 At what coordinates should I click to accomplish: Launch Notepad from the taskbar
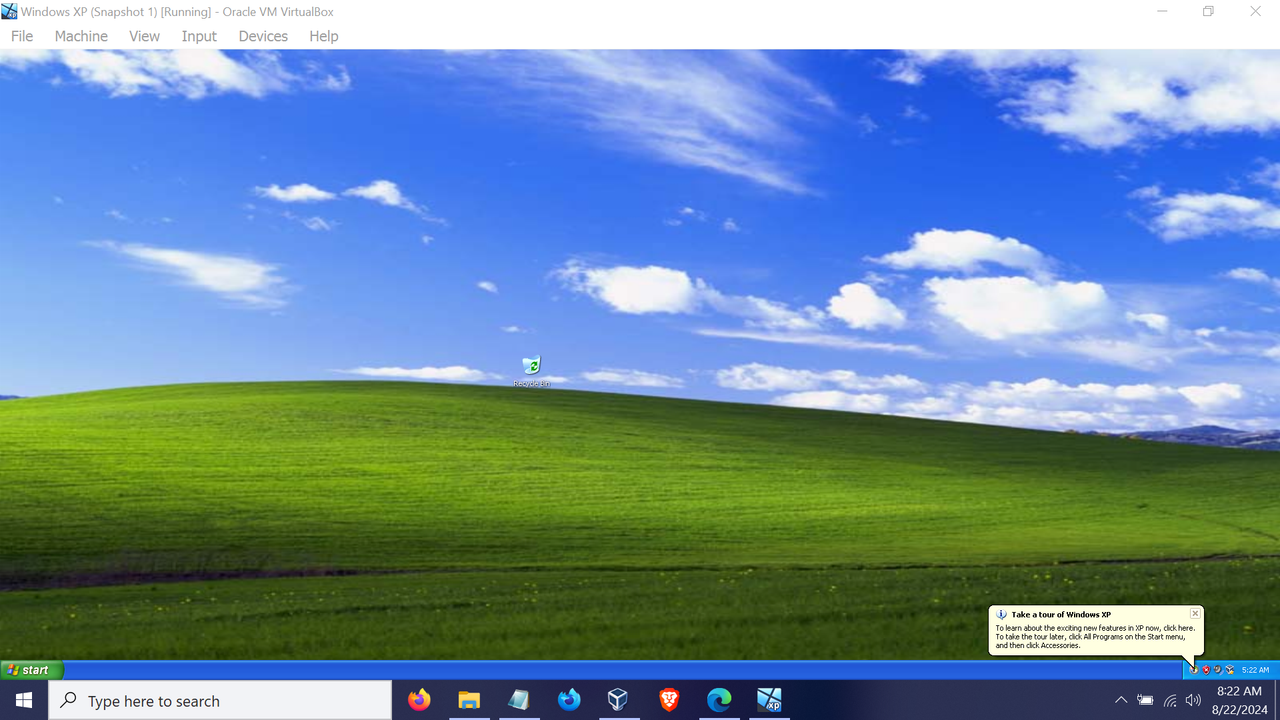518,699
